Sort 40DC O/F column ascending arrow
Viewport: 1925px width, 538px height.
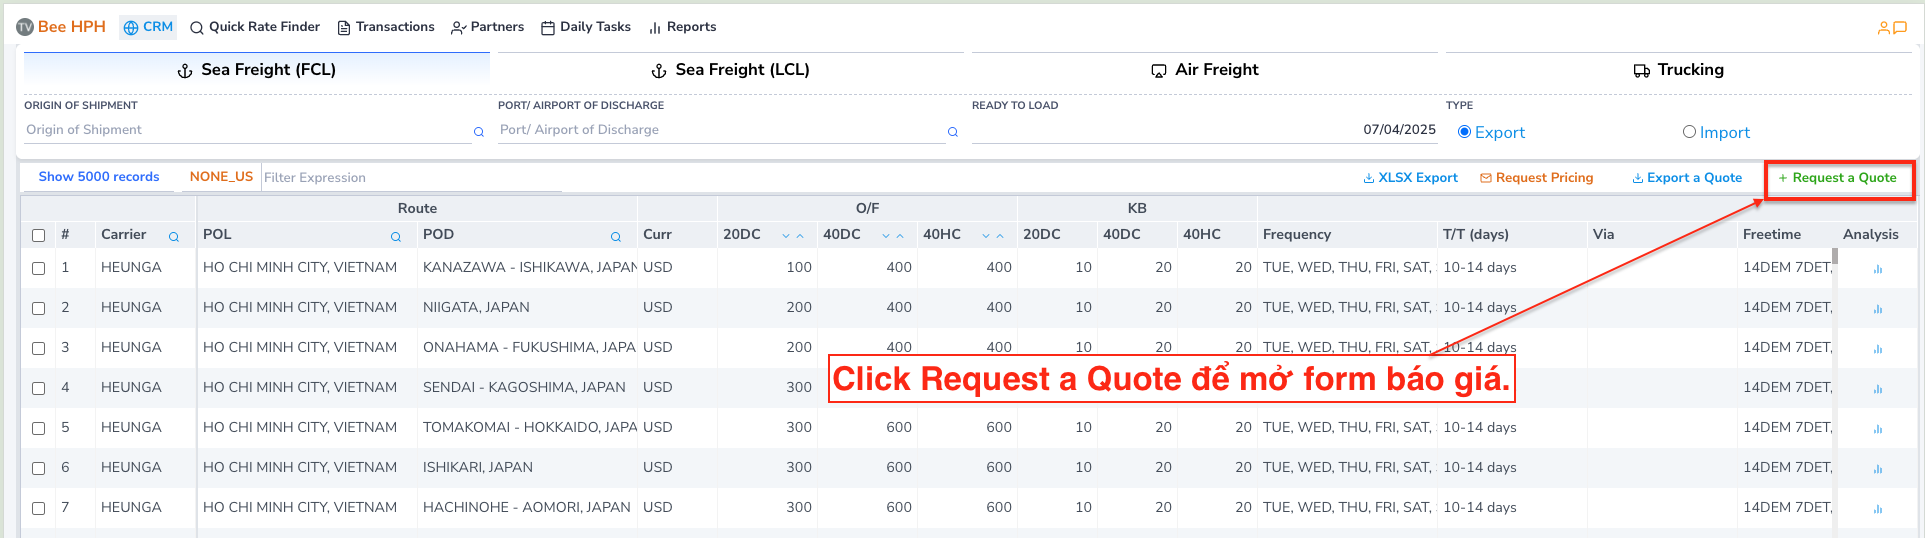900,236
